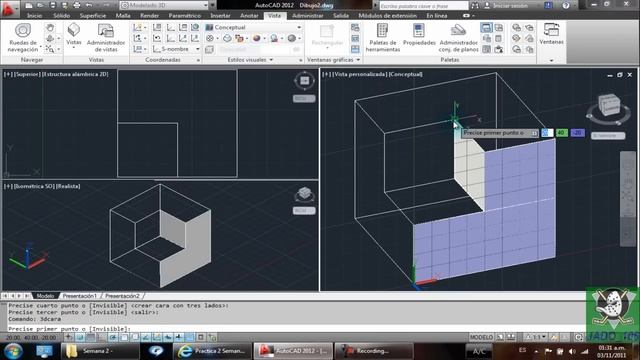Open the Administrador de vistas
Image resolution: width=640 pixels, height=360 pixels.
click(106, 38)
